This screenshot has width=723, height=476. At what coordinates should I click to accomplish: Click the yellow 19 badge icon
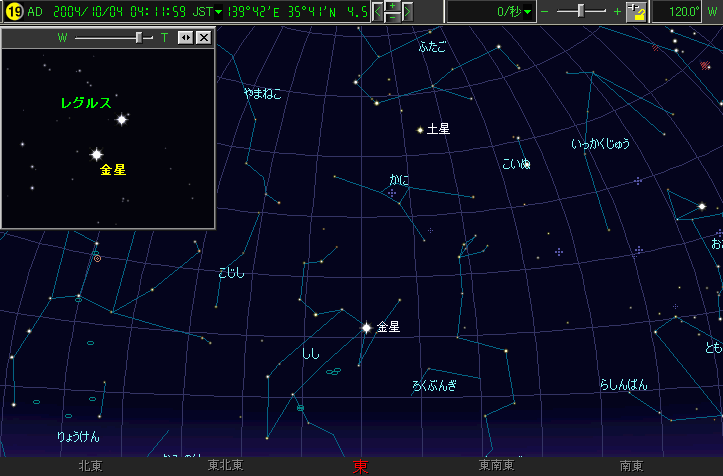tap(13, 12)
